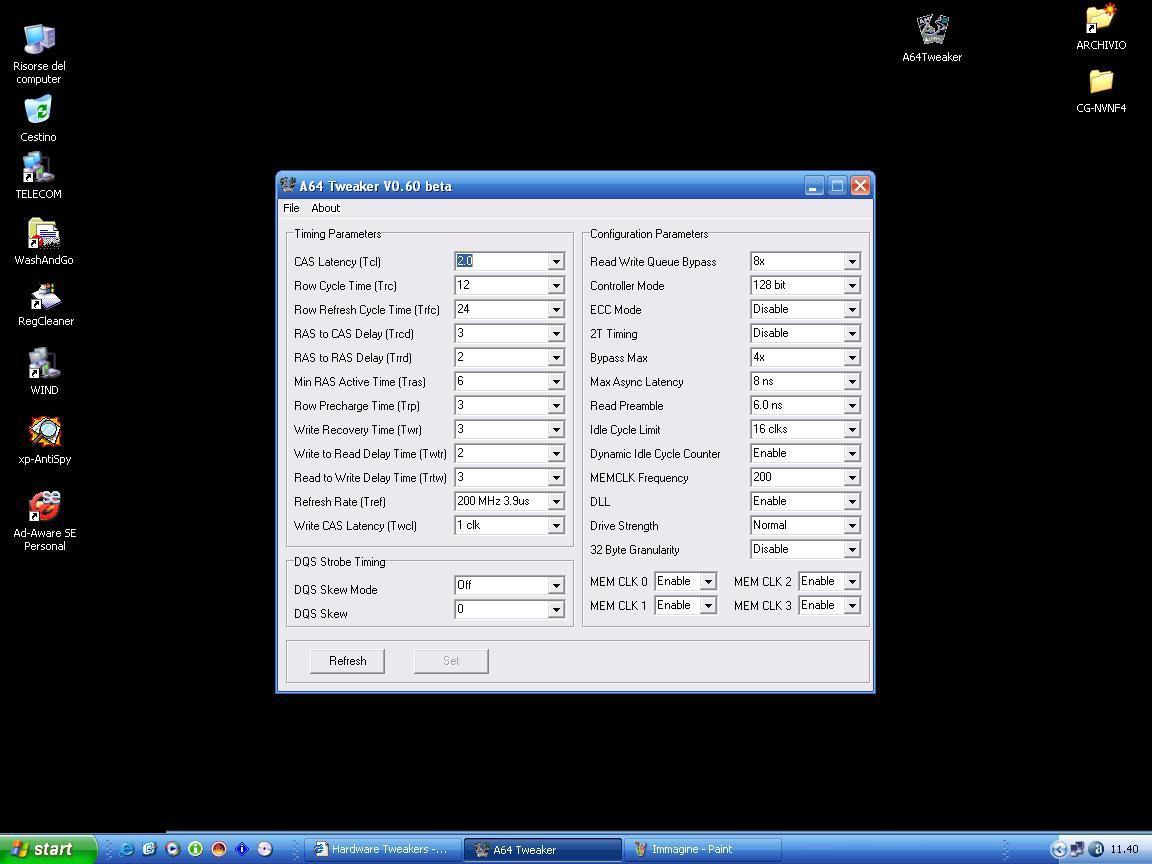Select the Ad-Aware SE Personal shortcut

(45, 521)
